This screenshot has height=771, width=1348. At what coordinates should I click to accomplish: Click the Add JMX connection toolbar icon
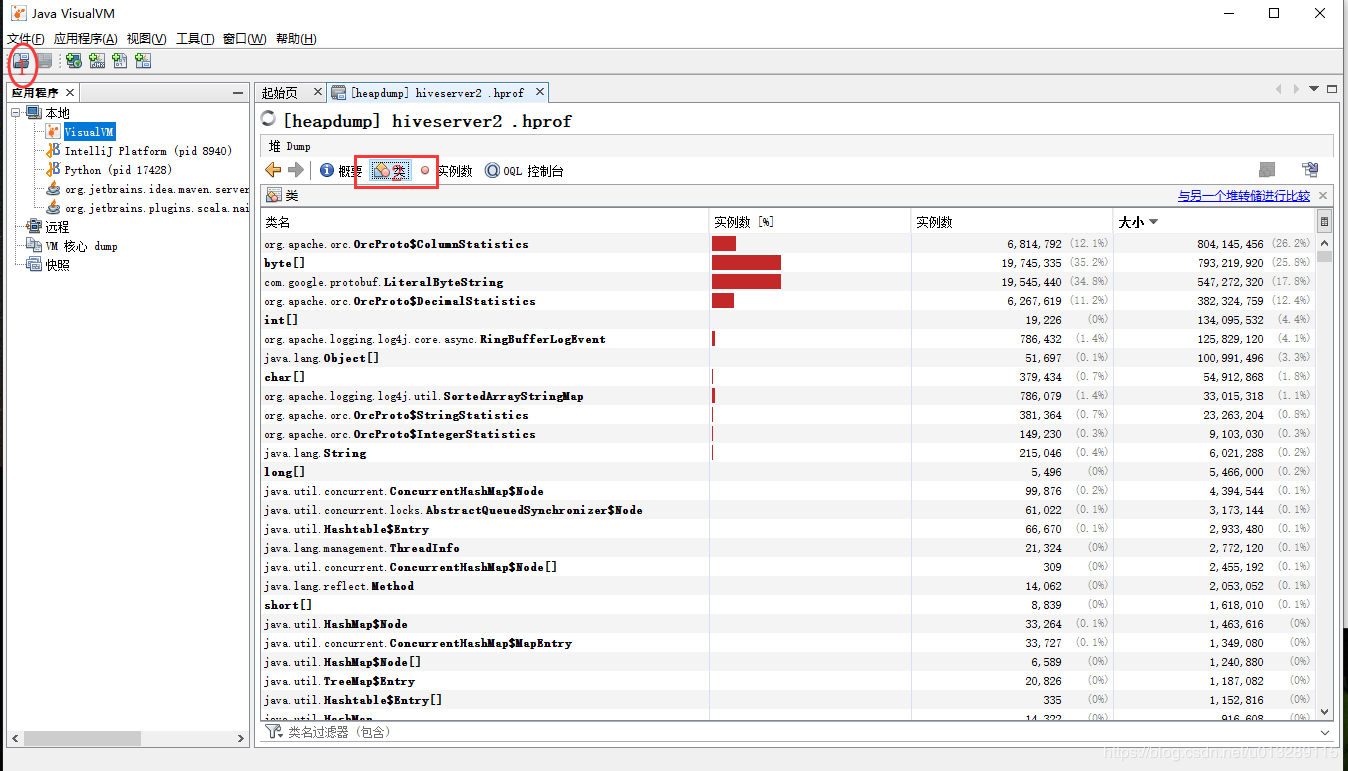coord(97,61)
